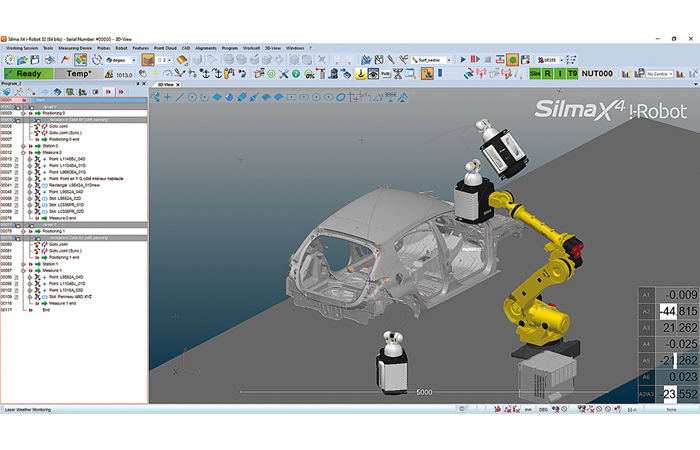This screenshot has height=450, width=700.
Task: Click the magnifier zoom window icon
Action: click(410, 74)
